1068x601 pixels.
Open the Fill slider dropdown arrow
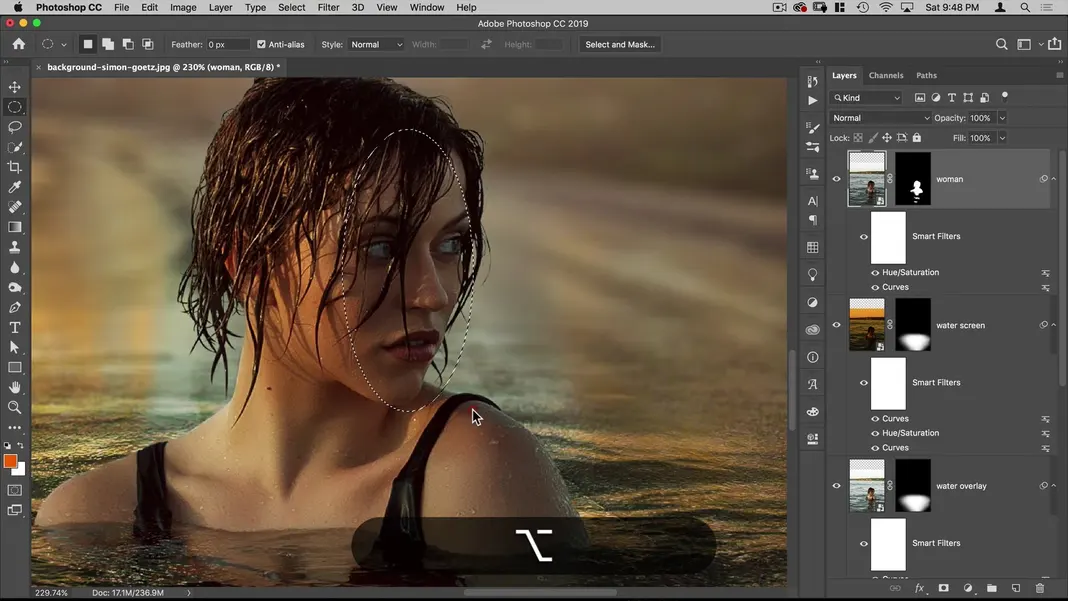pyautogui.click(x=1002, y=138)
